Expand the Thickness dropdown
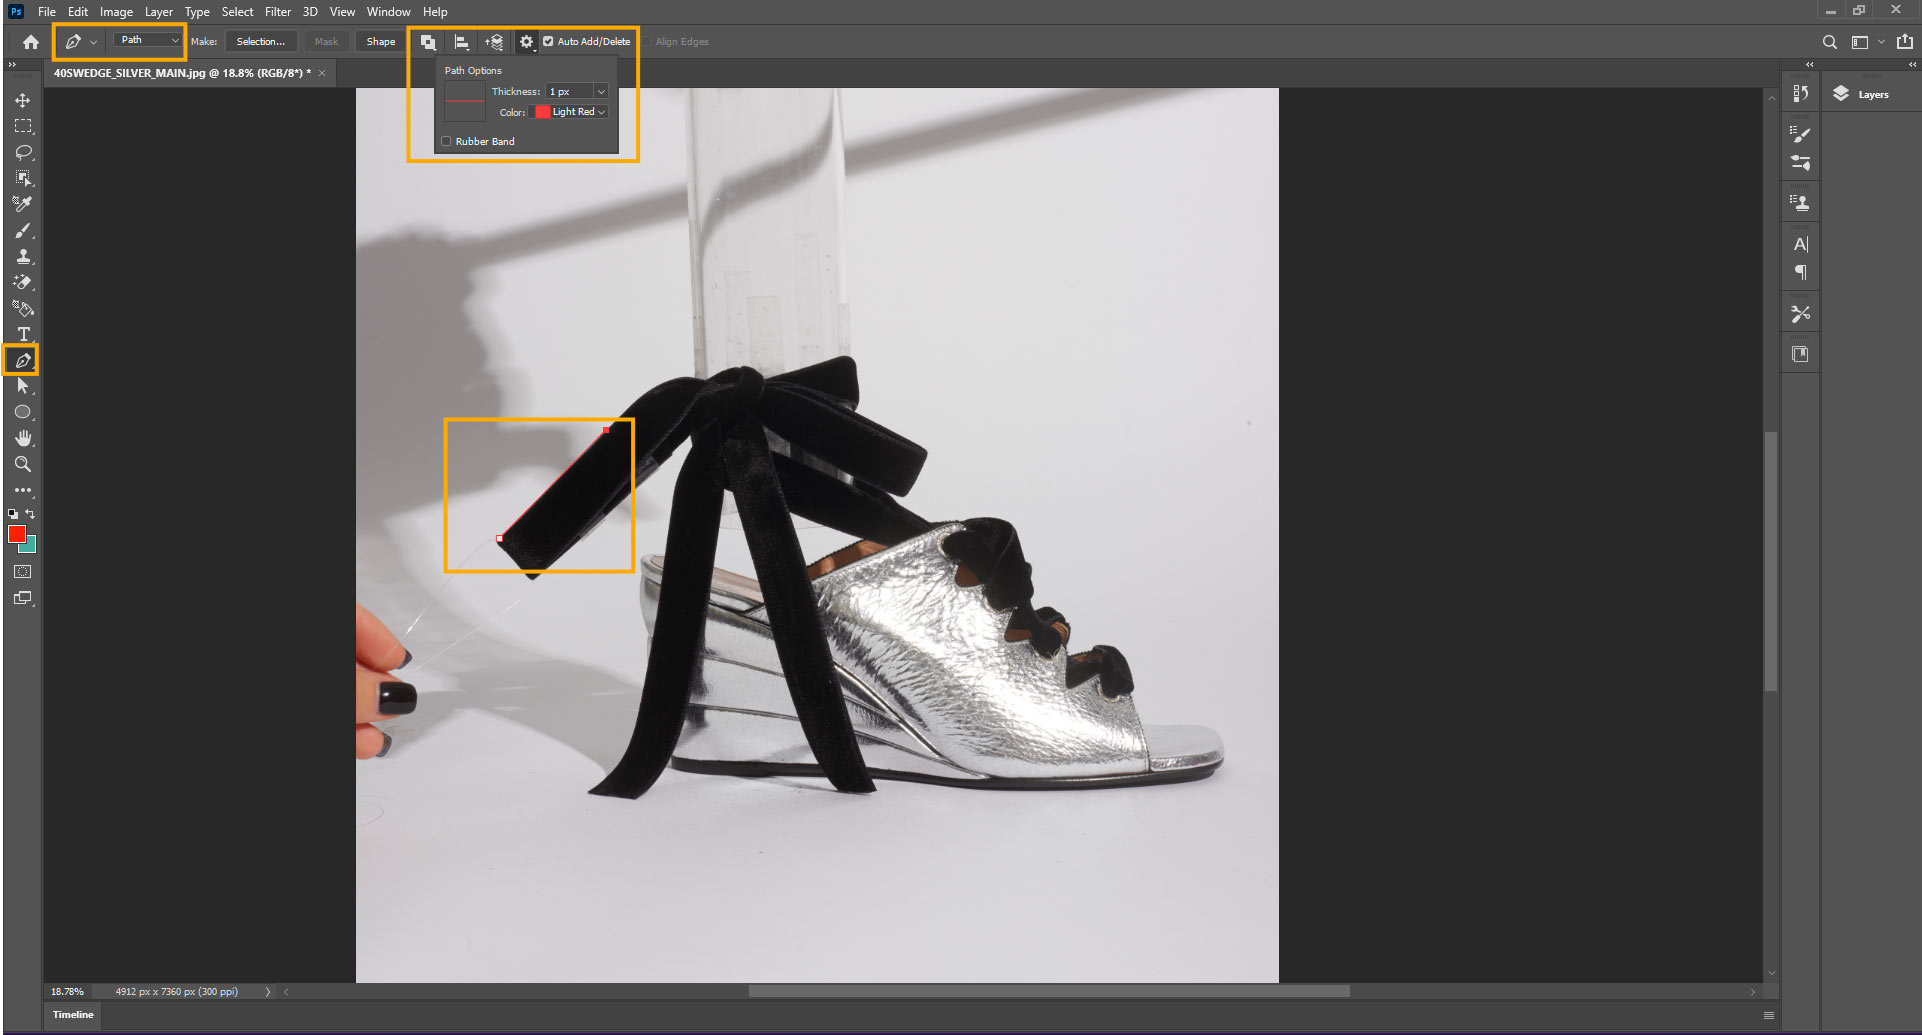 [x=600, y=92]
